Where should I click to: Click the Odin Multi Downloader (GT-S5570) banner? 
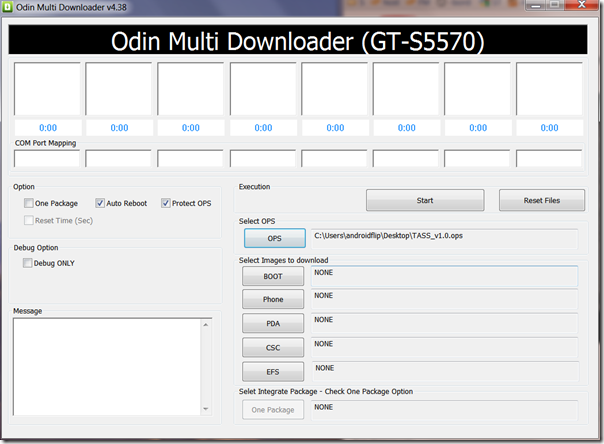point(298,40)
